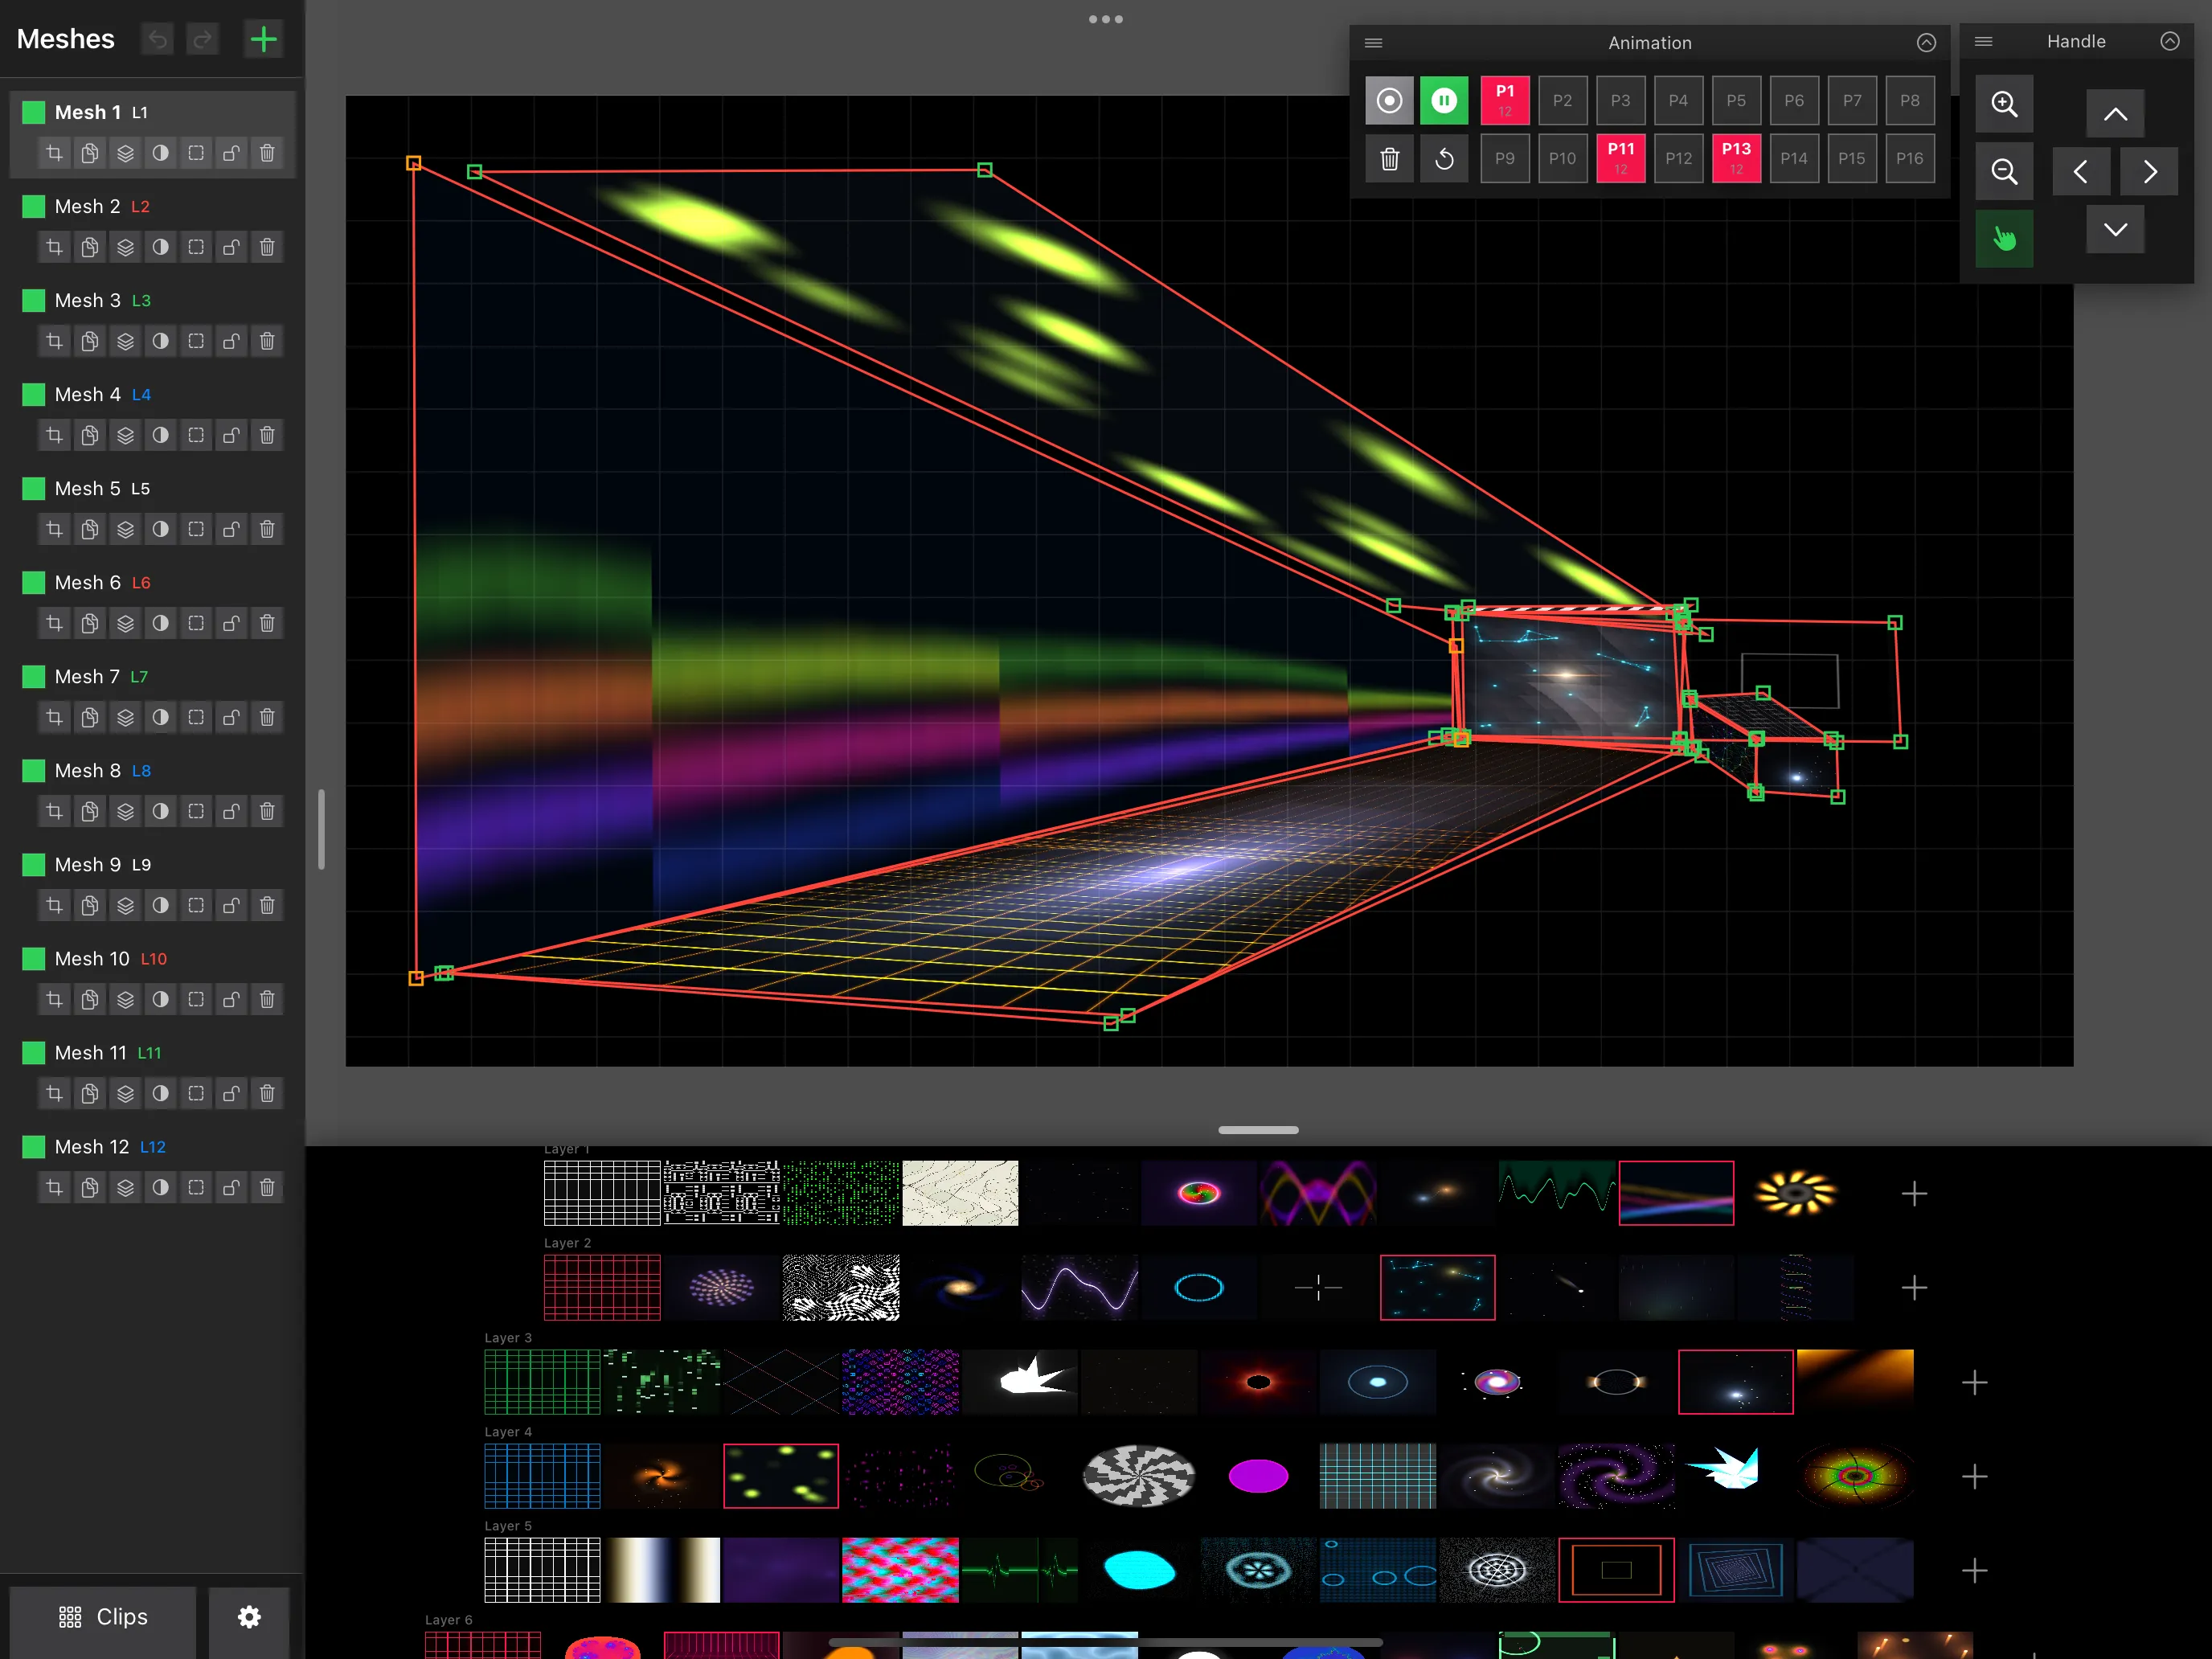Open the Clips tab
Screen dimensions: 2212x1659
tap(103, 1617)
